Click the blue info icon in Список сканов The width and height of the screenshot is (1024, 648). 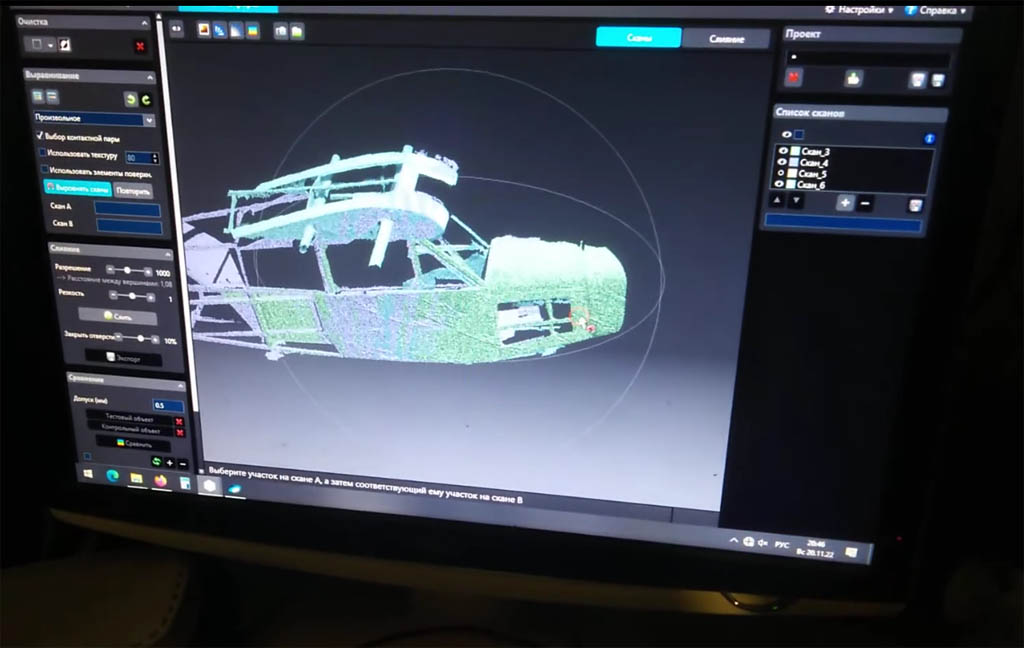(x=929, y=138)
